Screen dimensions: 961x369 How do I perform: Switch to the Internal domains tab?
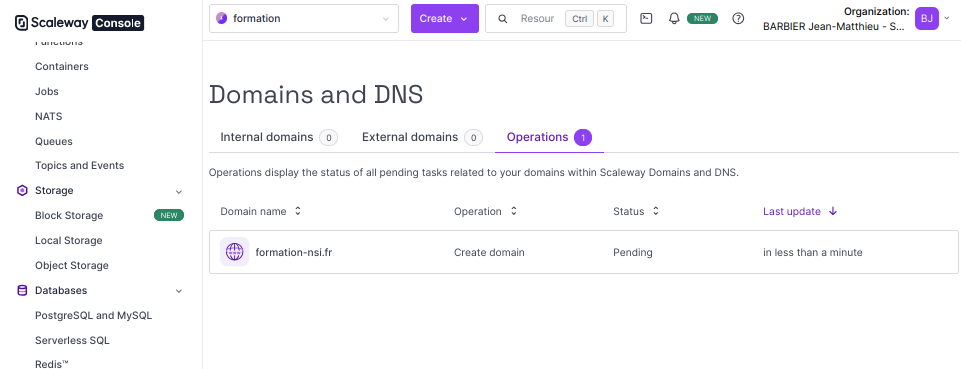[x=279, y=137]
